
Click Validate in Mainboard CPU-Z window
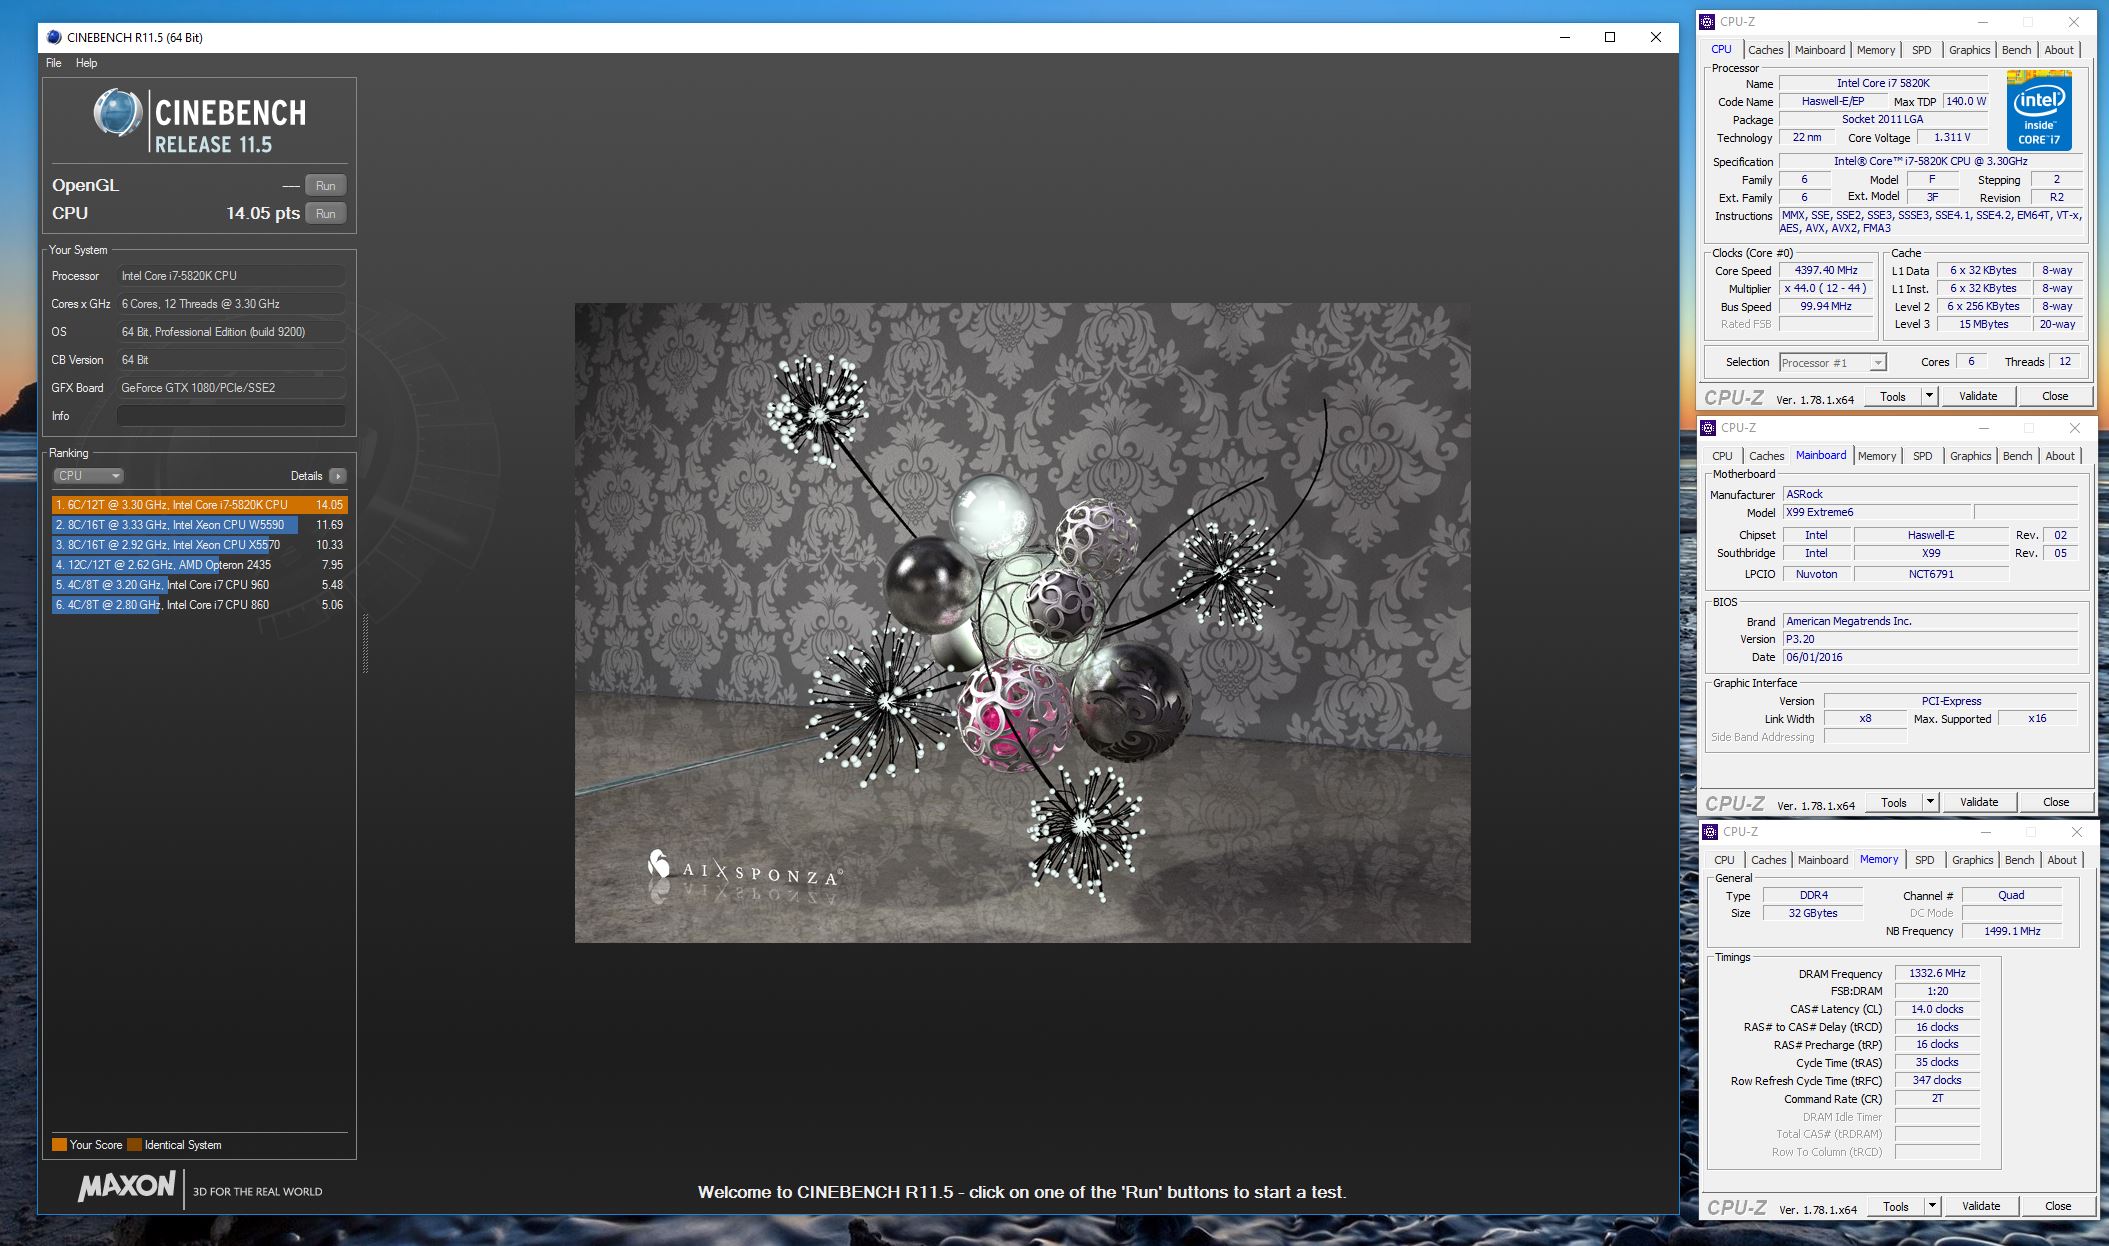[x=1978, y=803]
